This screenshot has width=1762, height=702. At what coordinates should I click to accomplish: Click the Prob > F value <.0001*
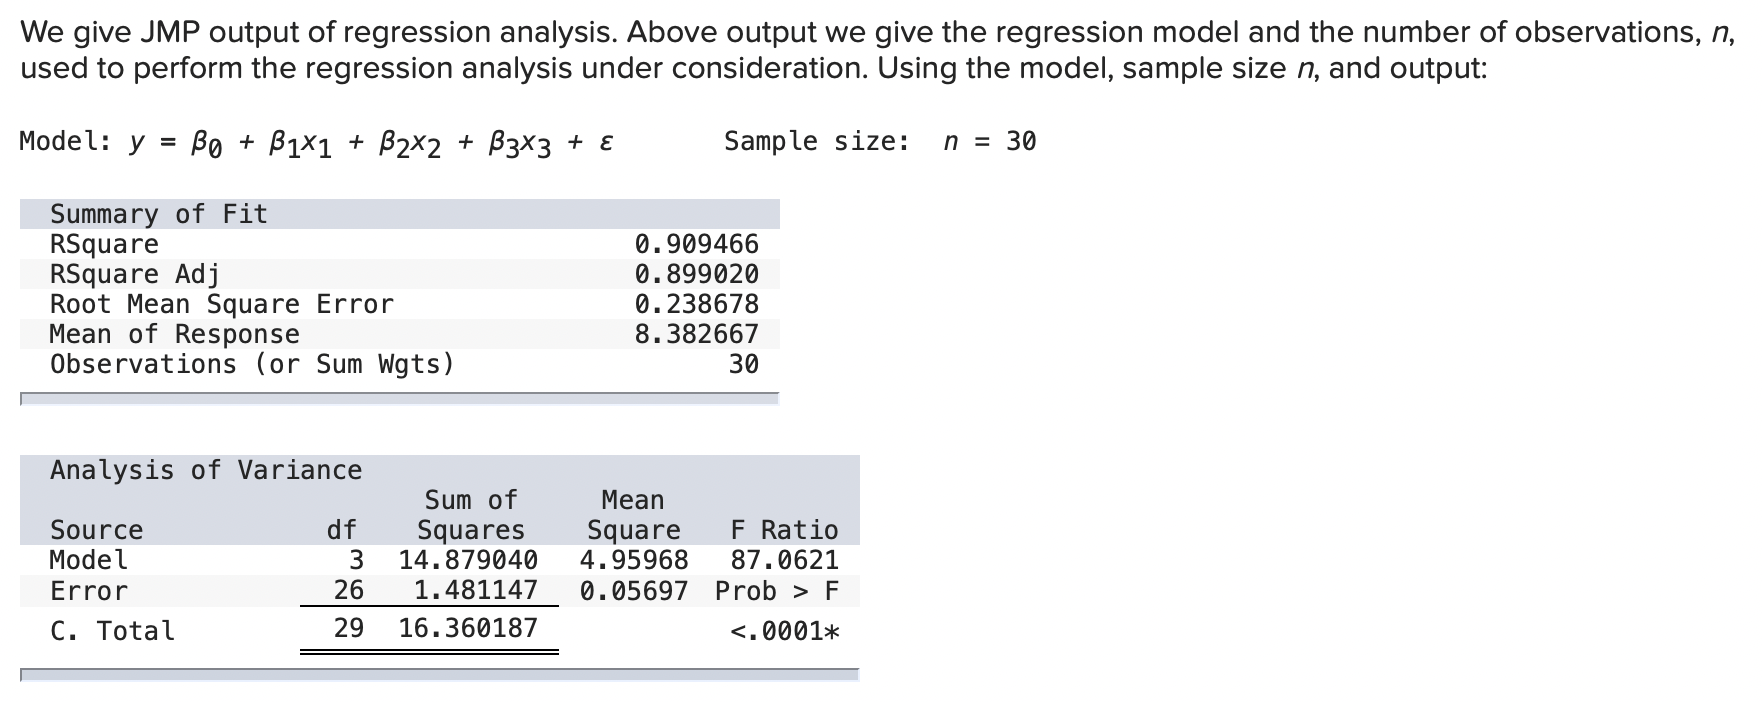click(x=785, y=631)
